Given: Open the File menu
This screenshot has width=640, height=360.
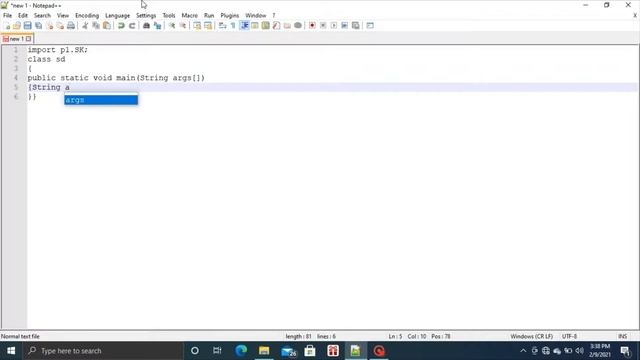Looking at the screenshot, I should [7, 16].
